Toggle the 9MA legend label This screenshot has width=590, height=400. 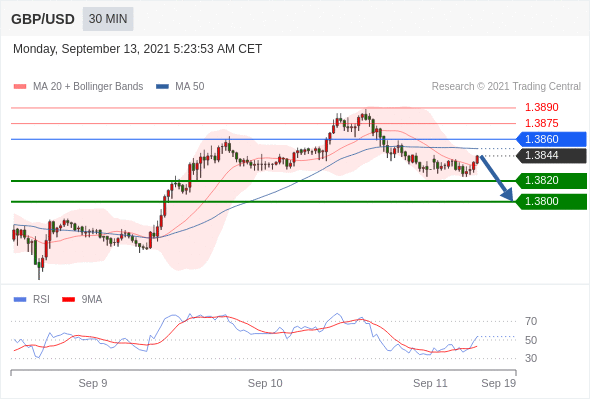[x=92, y=300]
